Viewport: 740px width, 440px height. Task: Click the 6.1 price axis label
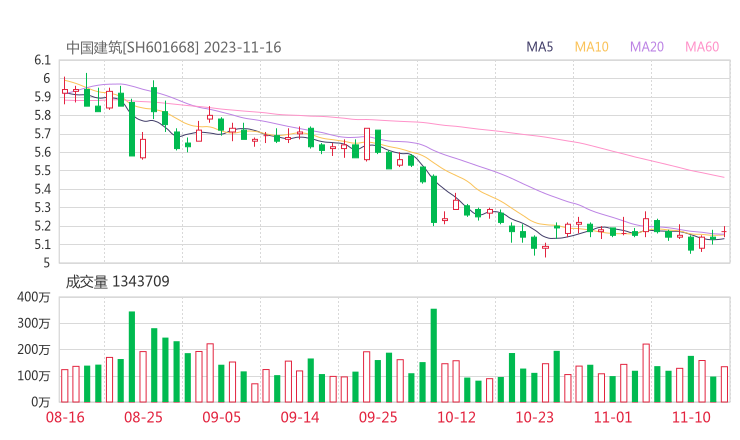tap(42, 60)
